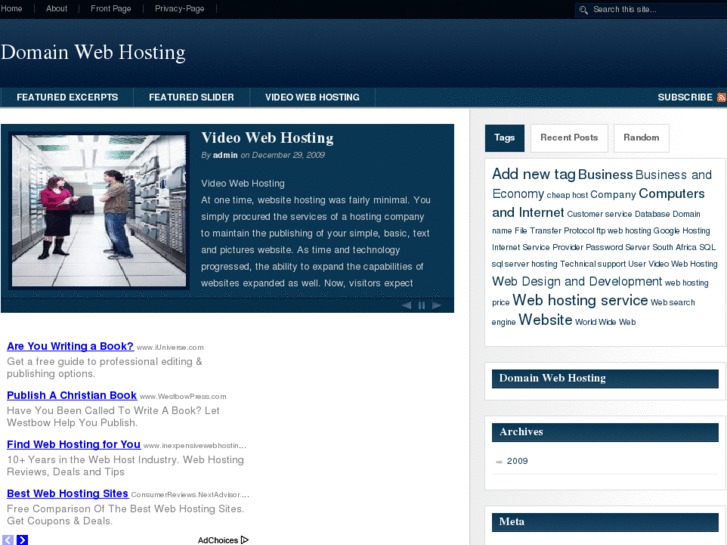This screenshot has height=545, width=727.
Task: Click the Subscribe link
Action: pos(685,97)
